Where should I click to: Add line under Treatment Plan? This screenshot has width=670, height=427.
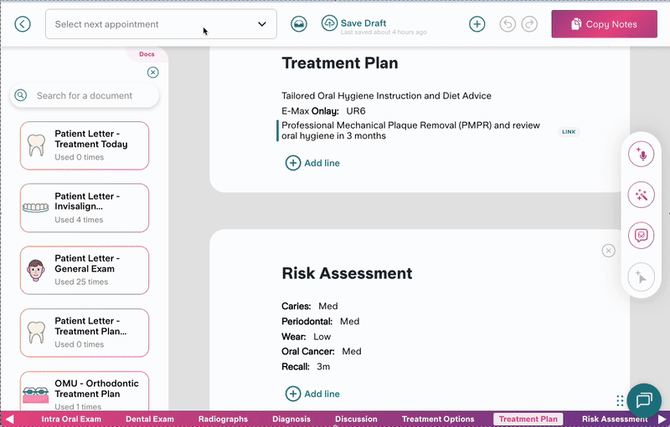point(313,162)
